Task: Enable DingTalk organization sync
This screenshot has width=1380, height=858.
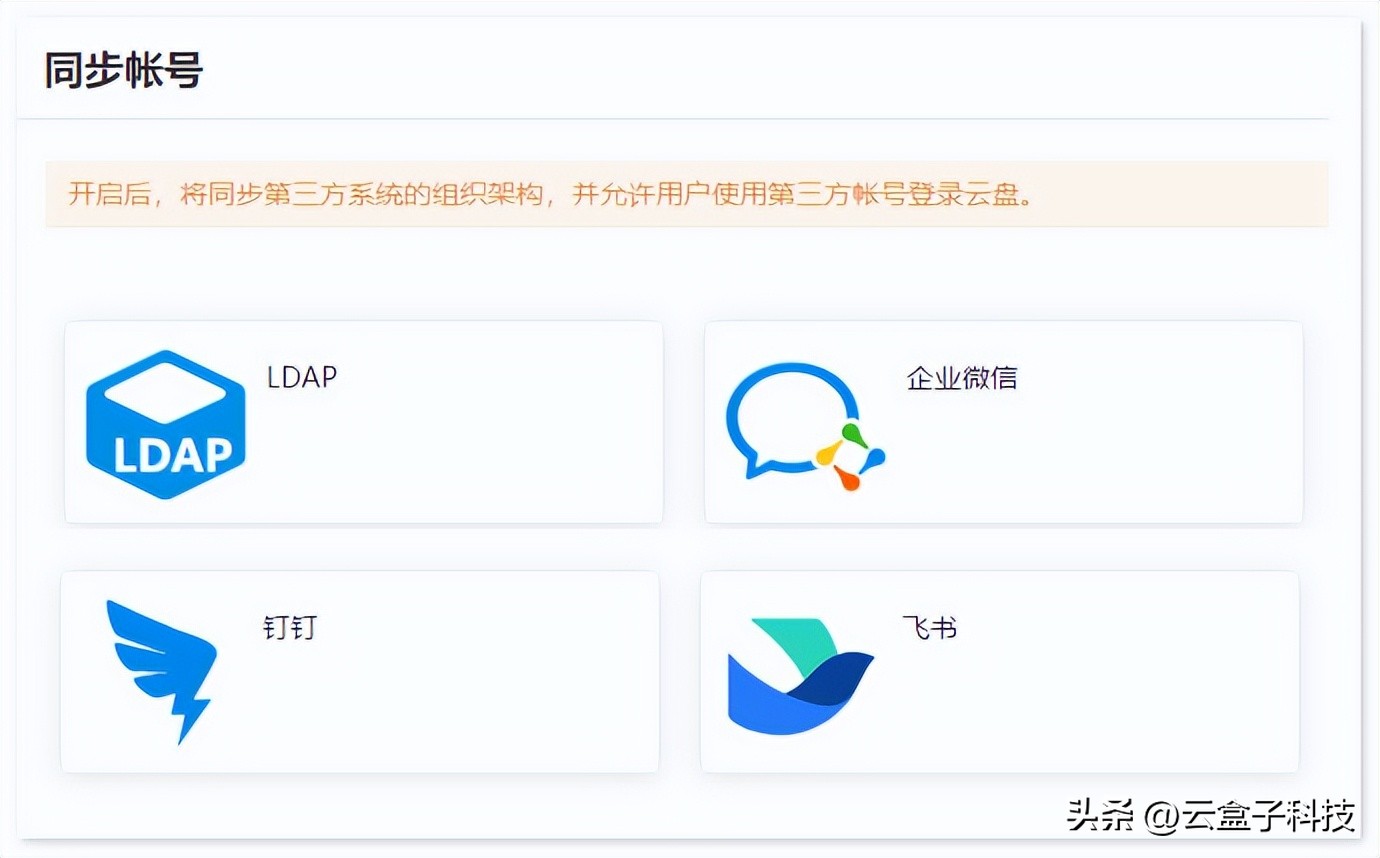Action: (360, 671)
